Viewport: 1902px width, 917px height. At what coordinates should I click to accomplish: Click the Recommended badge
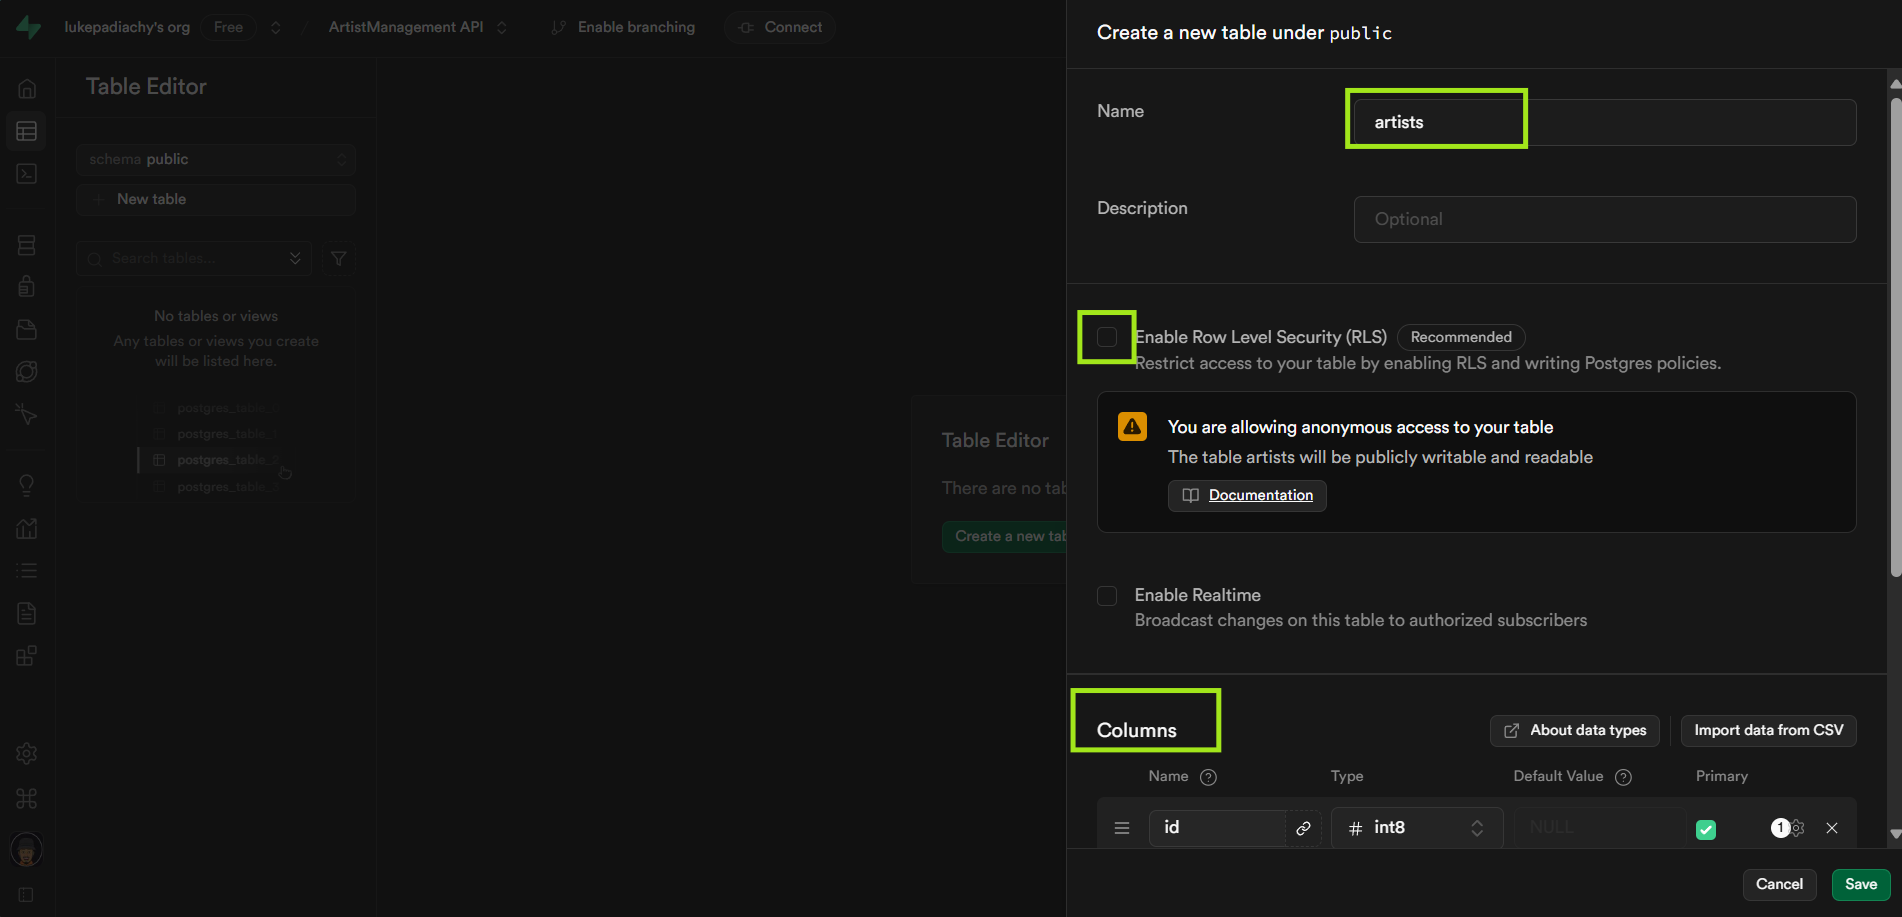1461,337
